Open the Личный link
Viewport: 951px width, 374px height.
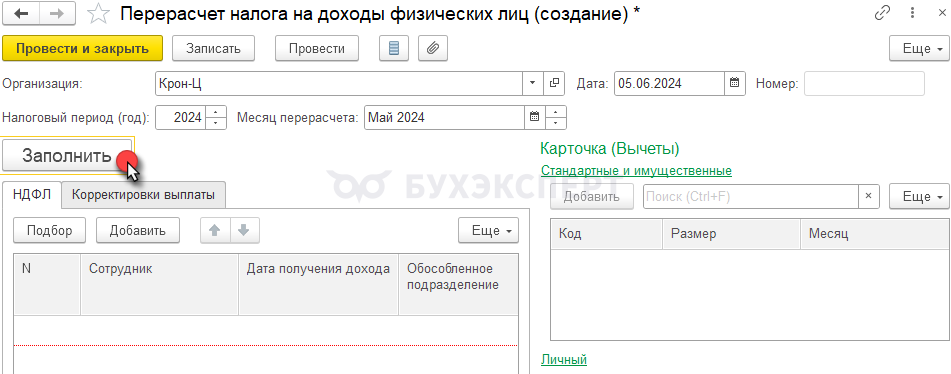(x=563, y=359)
